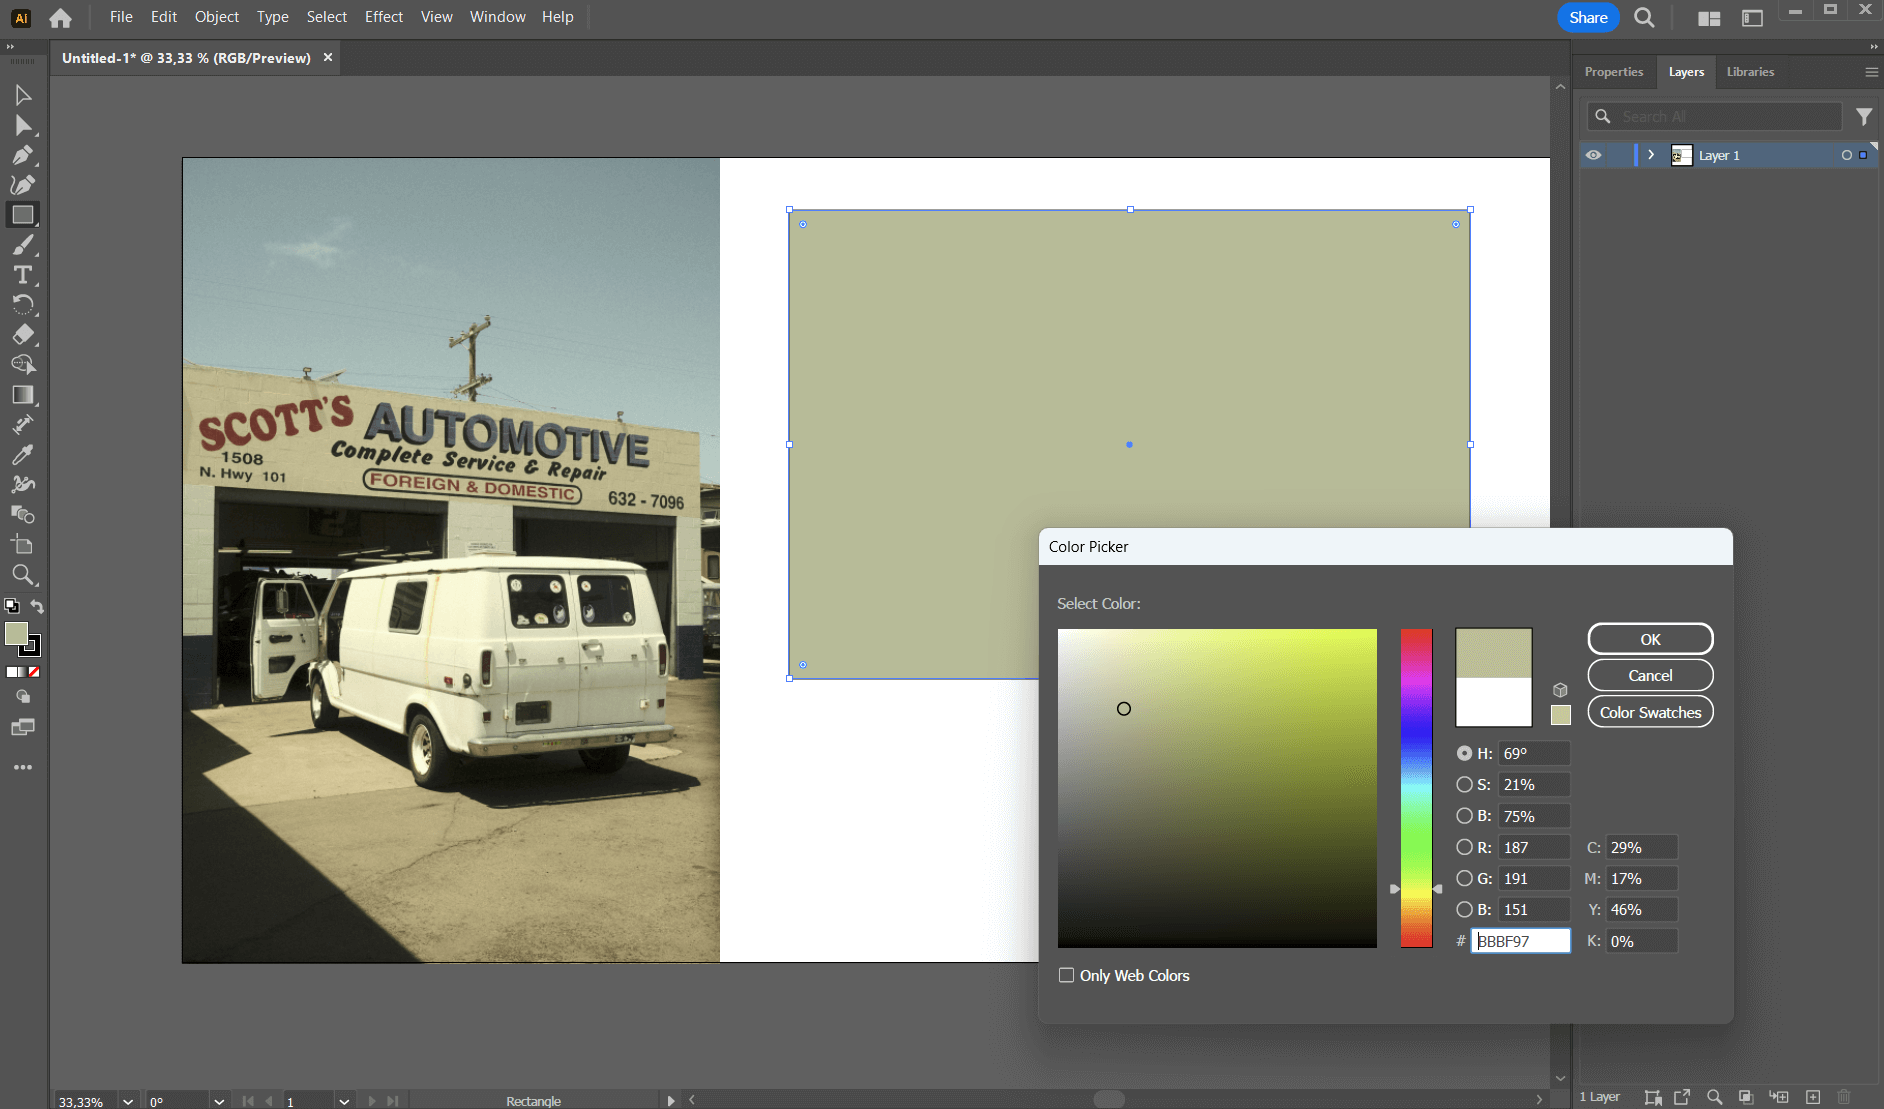This screenshot has height=1109, width=1884.
Task: Select the Shape Builder tool
Action: (23, 365)
